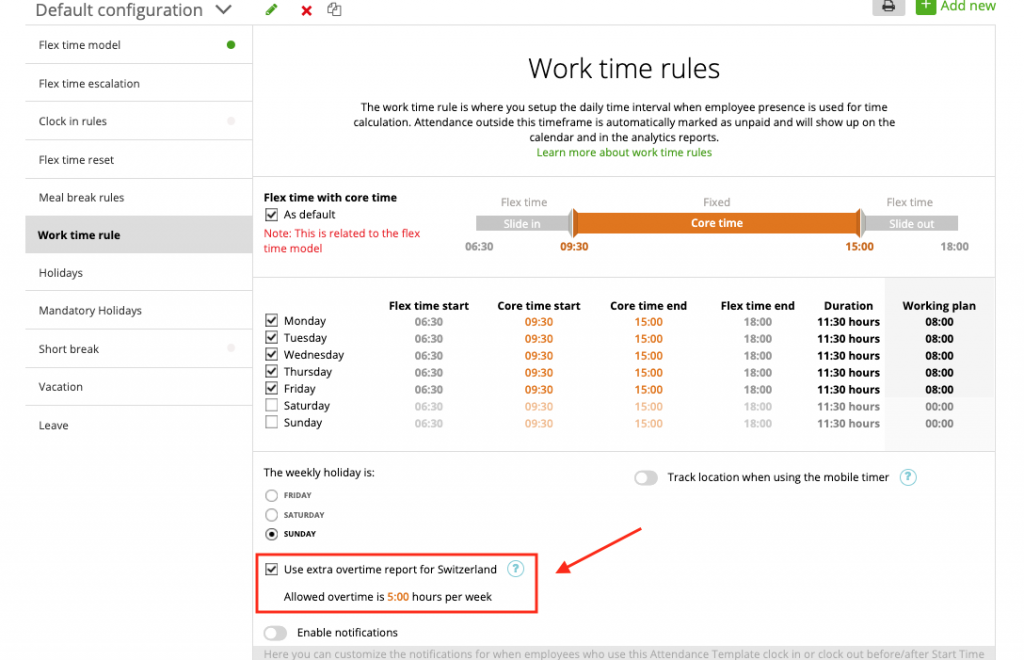Uncheck the Tuesday checkbox
This screenshot has height=660, width=1024.
click(x=271, y=338)
